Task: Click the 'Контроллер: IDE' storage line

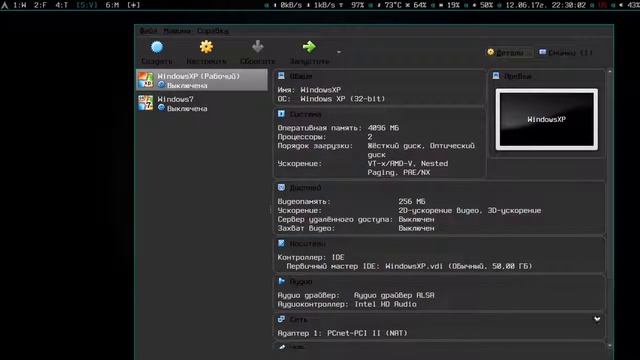Action: pos(311,258)
